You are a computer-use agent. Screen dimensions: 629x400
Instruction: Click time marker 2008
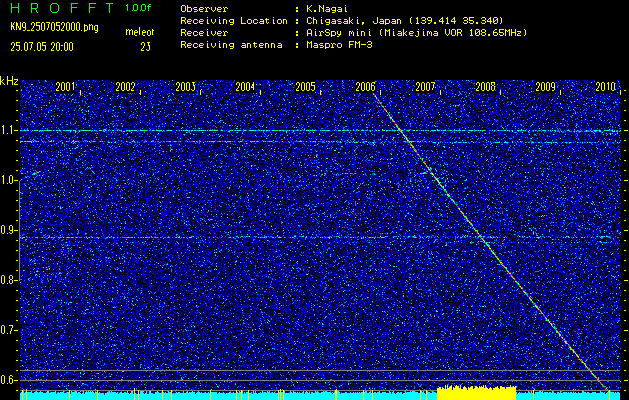click(485, 87)
